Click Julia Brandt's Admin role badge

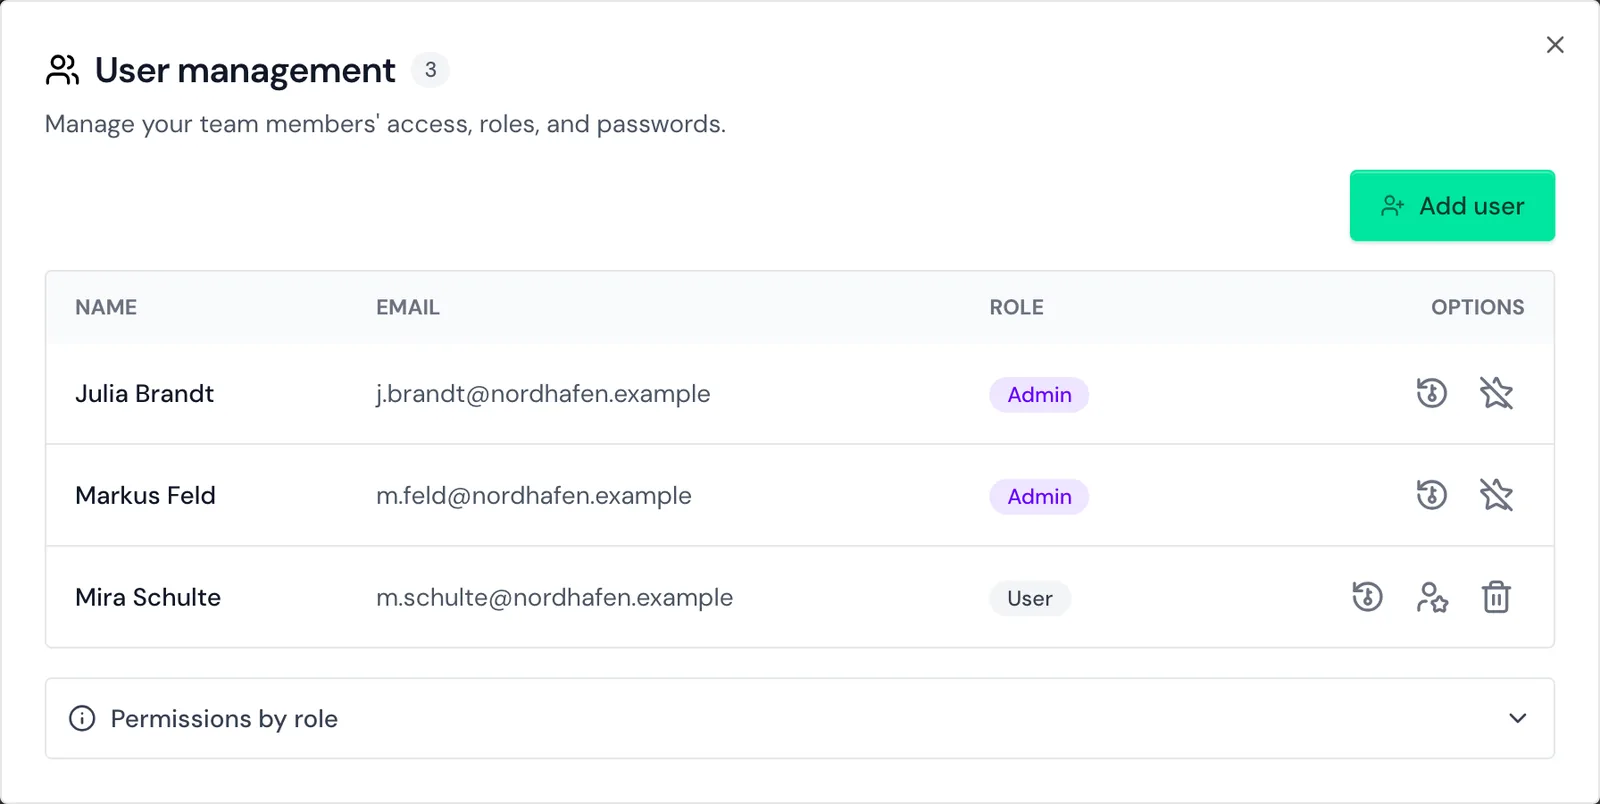(1039, 395)
